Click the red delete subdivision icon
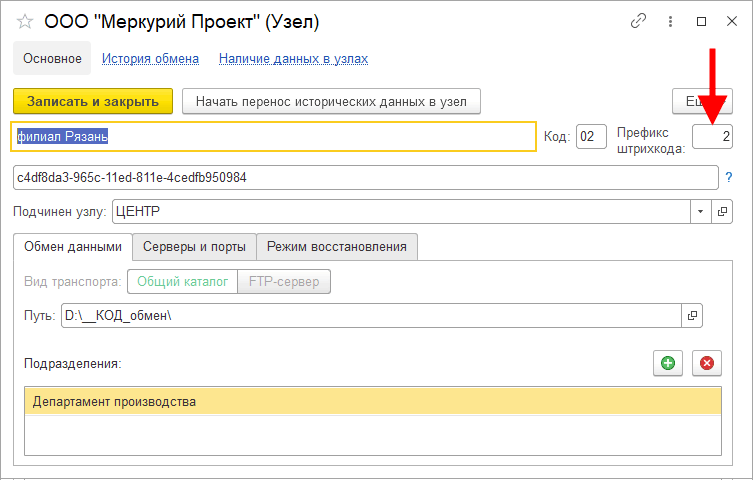Viewport: 753px width, 480px height. tap(707, 363)
